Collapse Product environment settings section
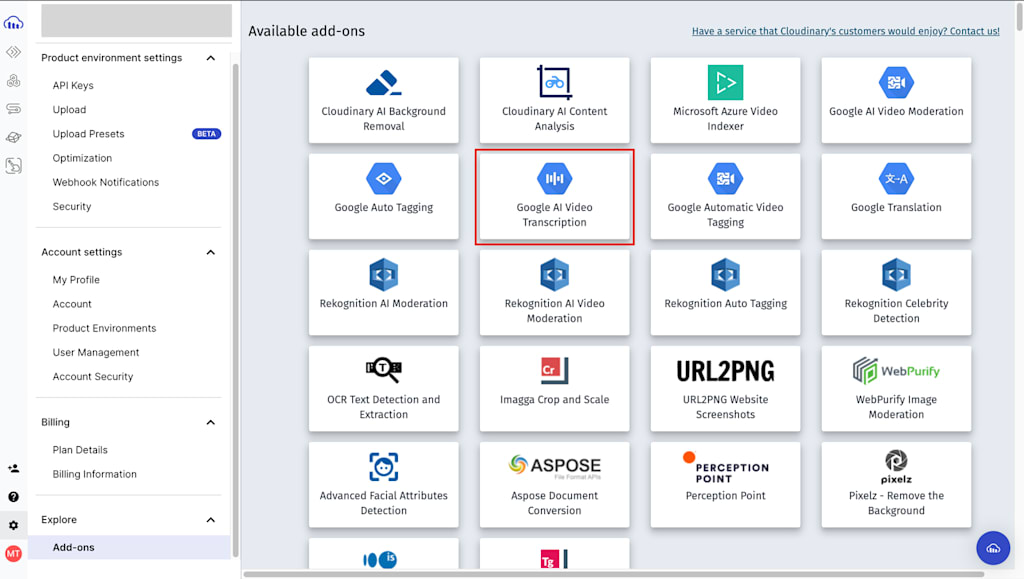Screen dimensions: 1024x579 [x=210, y=58]
